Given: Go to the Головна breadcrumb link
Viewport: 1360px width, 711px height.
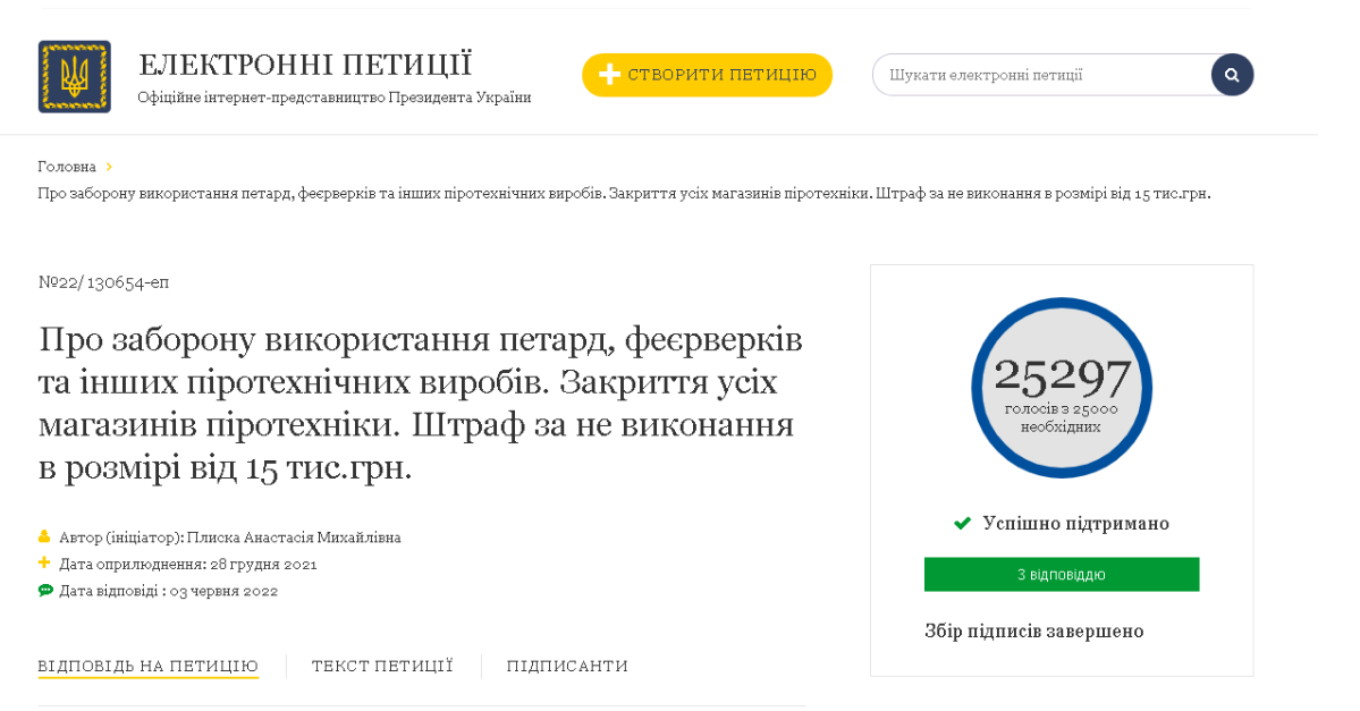Looking at the screenshot, I should [x=67, y=167].
